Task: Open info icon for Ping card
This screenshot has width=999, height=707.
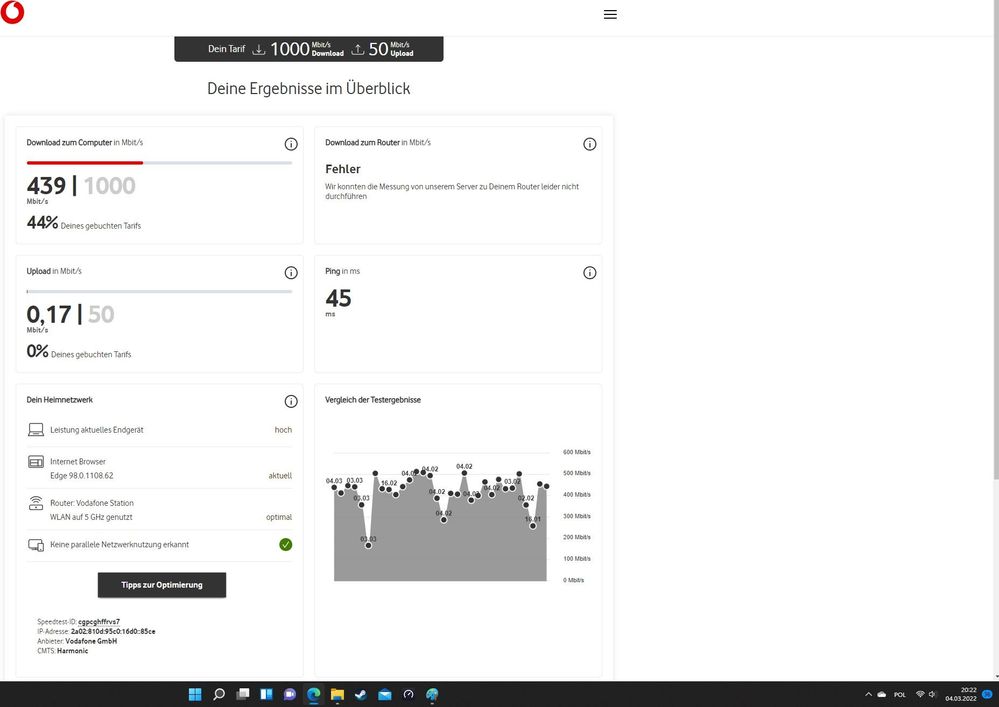Action: [x=589, y=273]
